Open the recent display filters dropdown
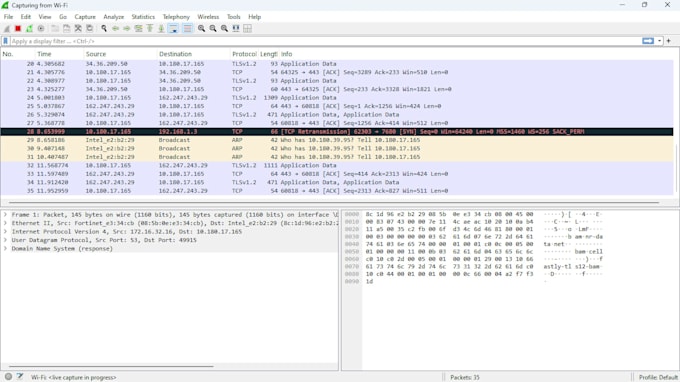The width and height of the screenshot is (680, 382). click(660, 41)
